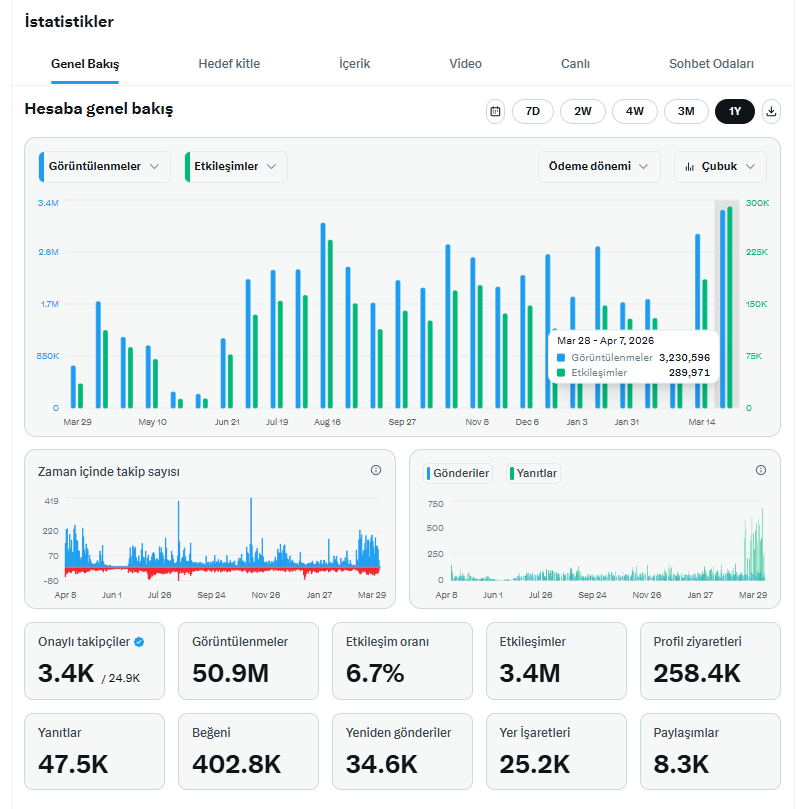Open the Etkileşimler metric dropdown

coord(236,167)
